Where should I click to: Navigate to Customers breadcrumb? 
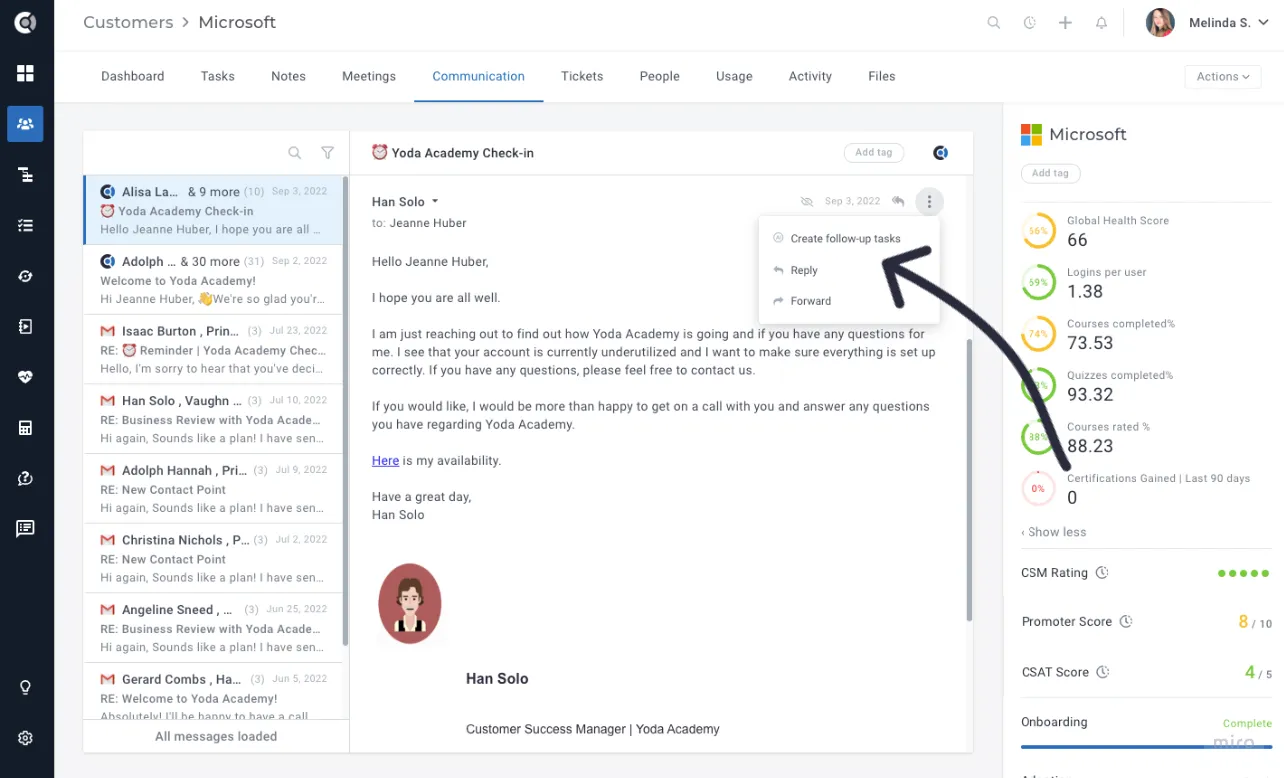(127, 22)
